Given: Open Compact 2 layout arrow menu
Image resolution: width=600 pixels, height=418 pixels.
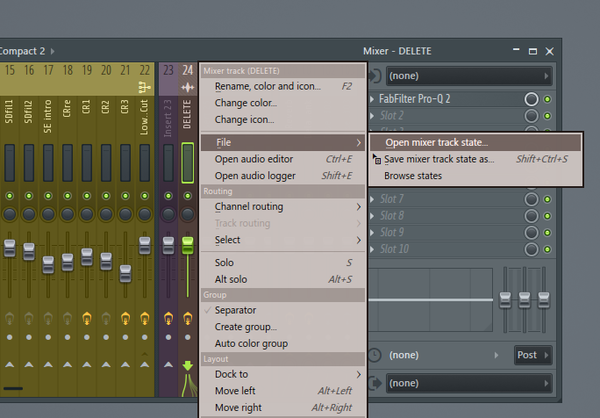Looking at the screenshot, I should click(52, 51).
